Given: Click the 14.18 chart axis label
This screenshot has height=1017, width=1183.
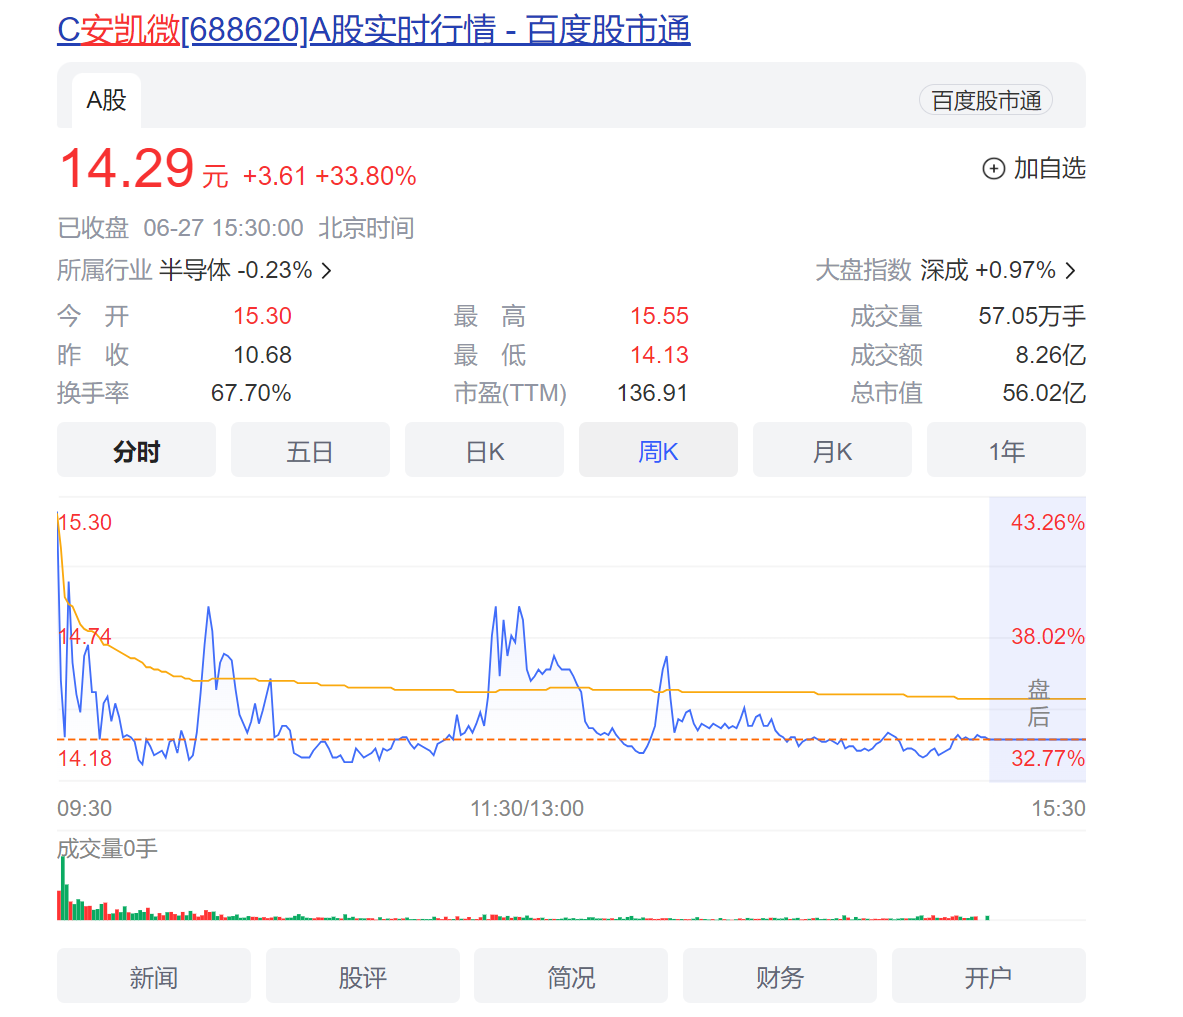Looking at the screenshot, I should point(84,758).
